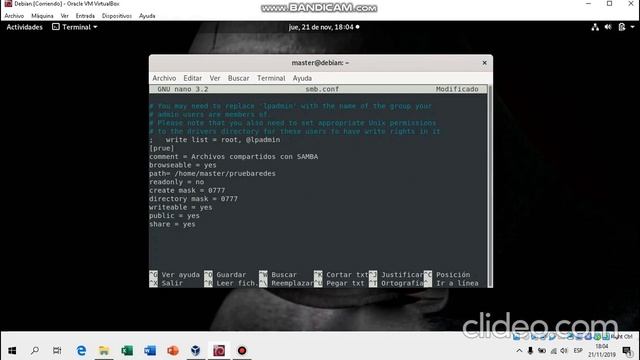
Task: Open the VirtualBox Entrada menu
Action: (85, 16)
